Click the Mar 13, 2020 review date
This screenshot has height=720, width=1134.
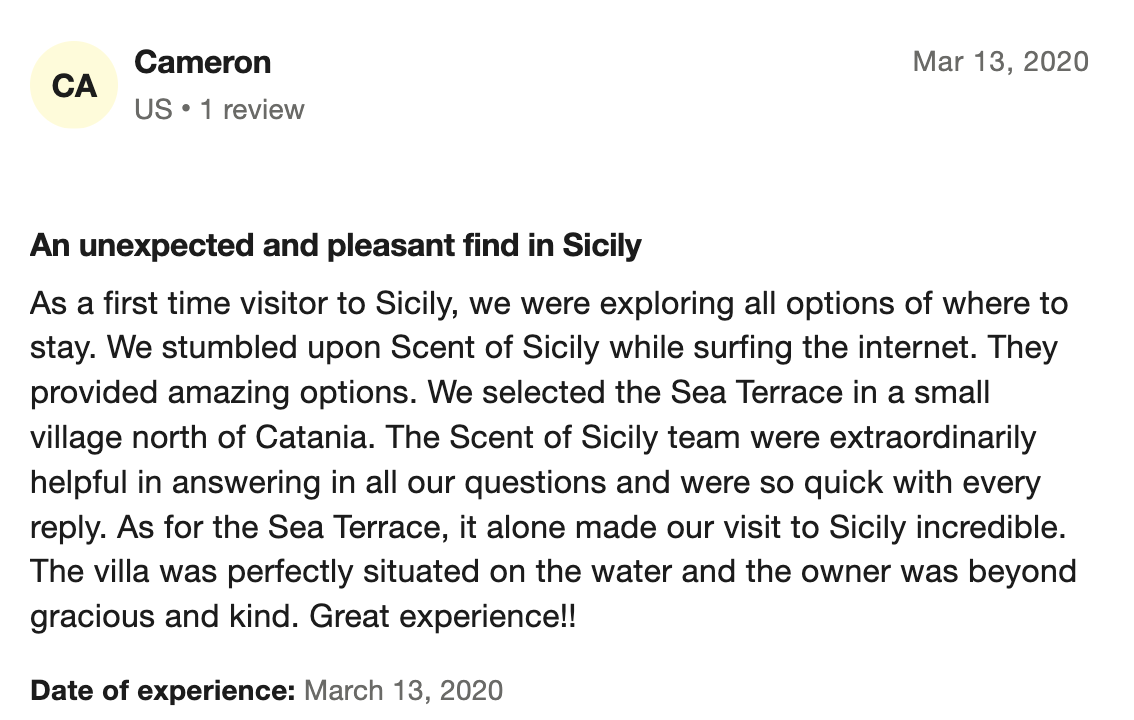pyautogui.click(x=1000, y=61)
